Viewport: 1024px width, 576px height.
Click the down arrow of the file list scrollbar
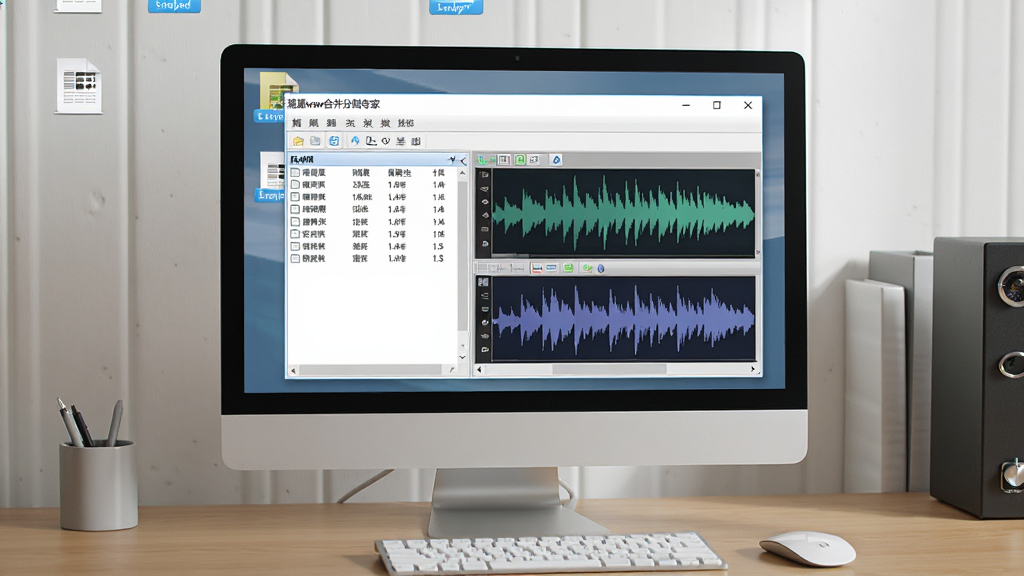462,357
